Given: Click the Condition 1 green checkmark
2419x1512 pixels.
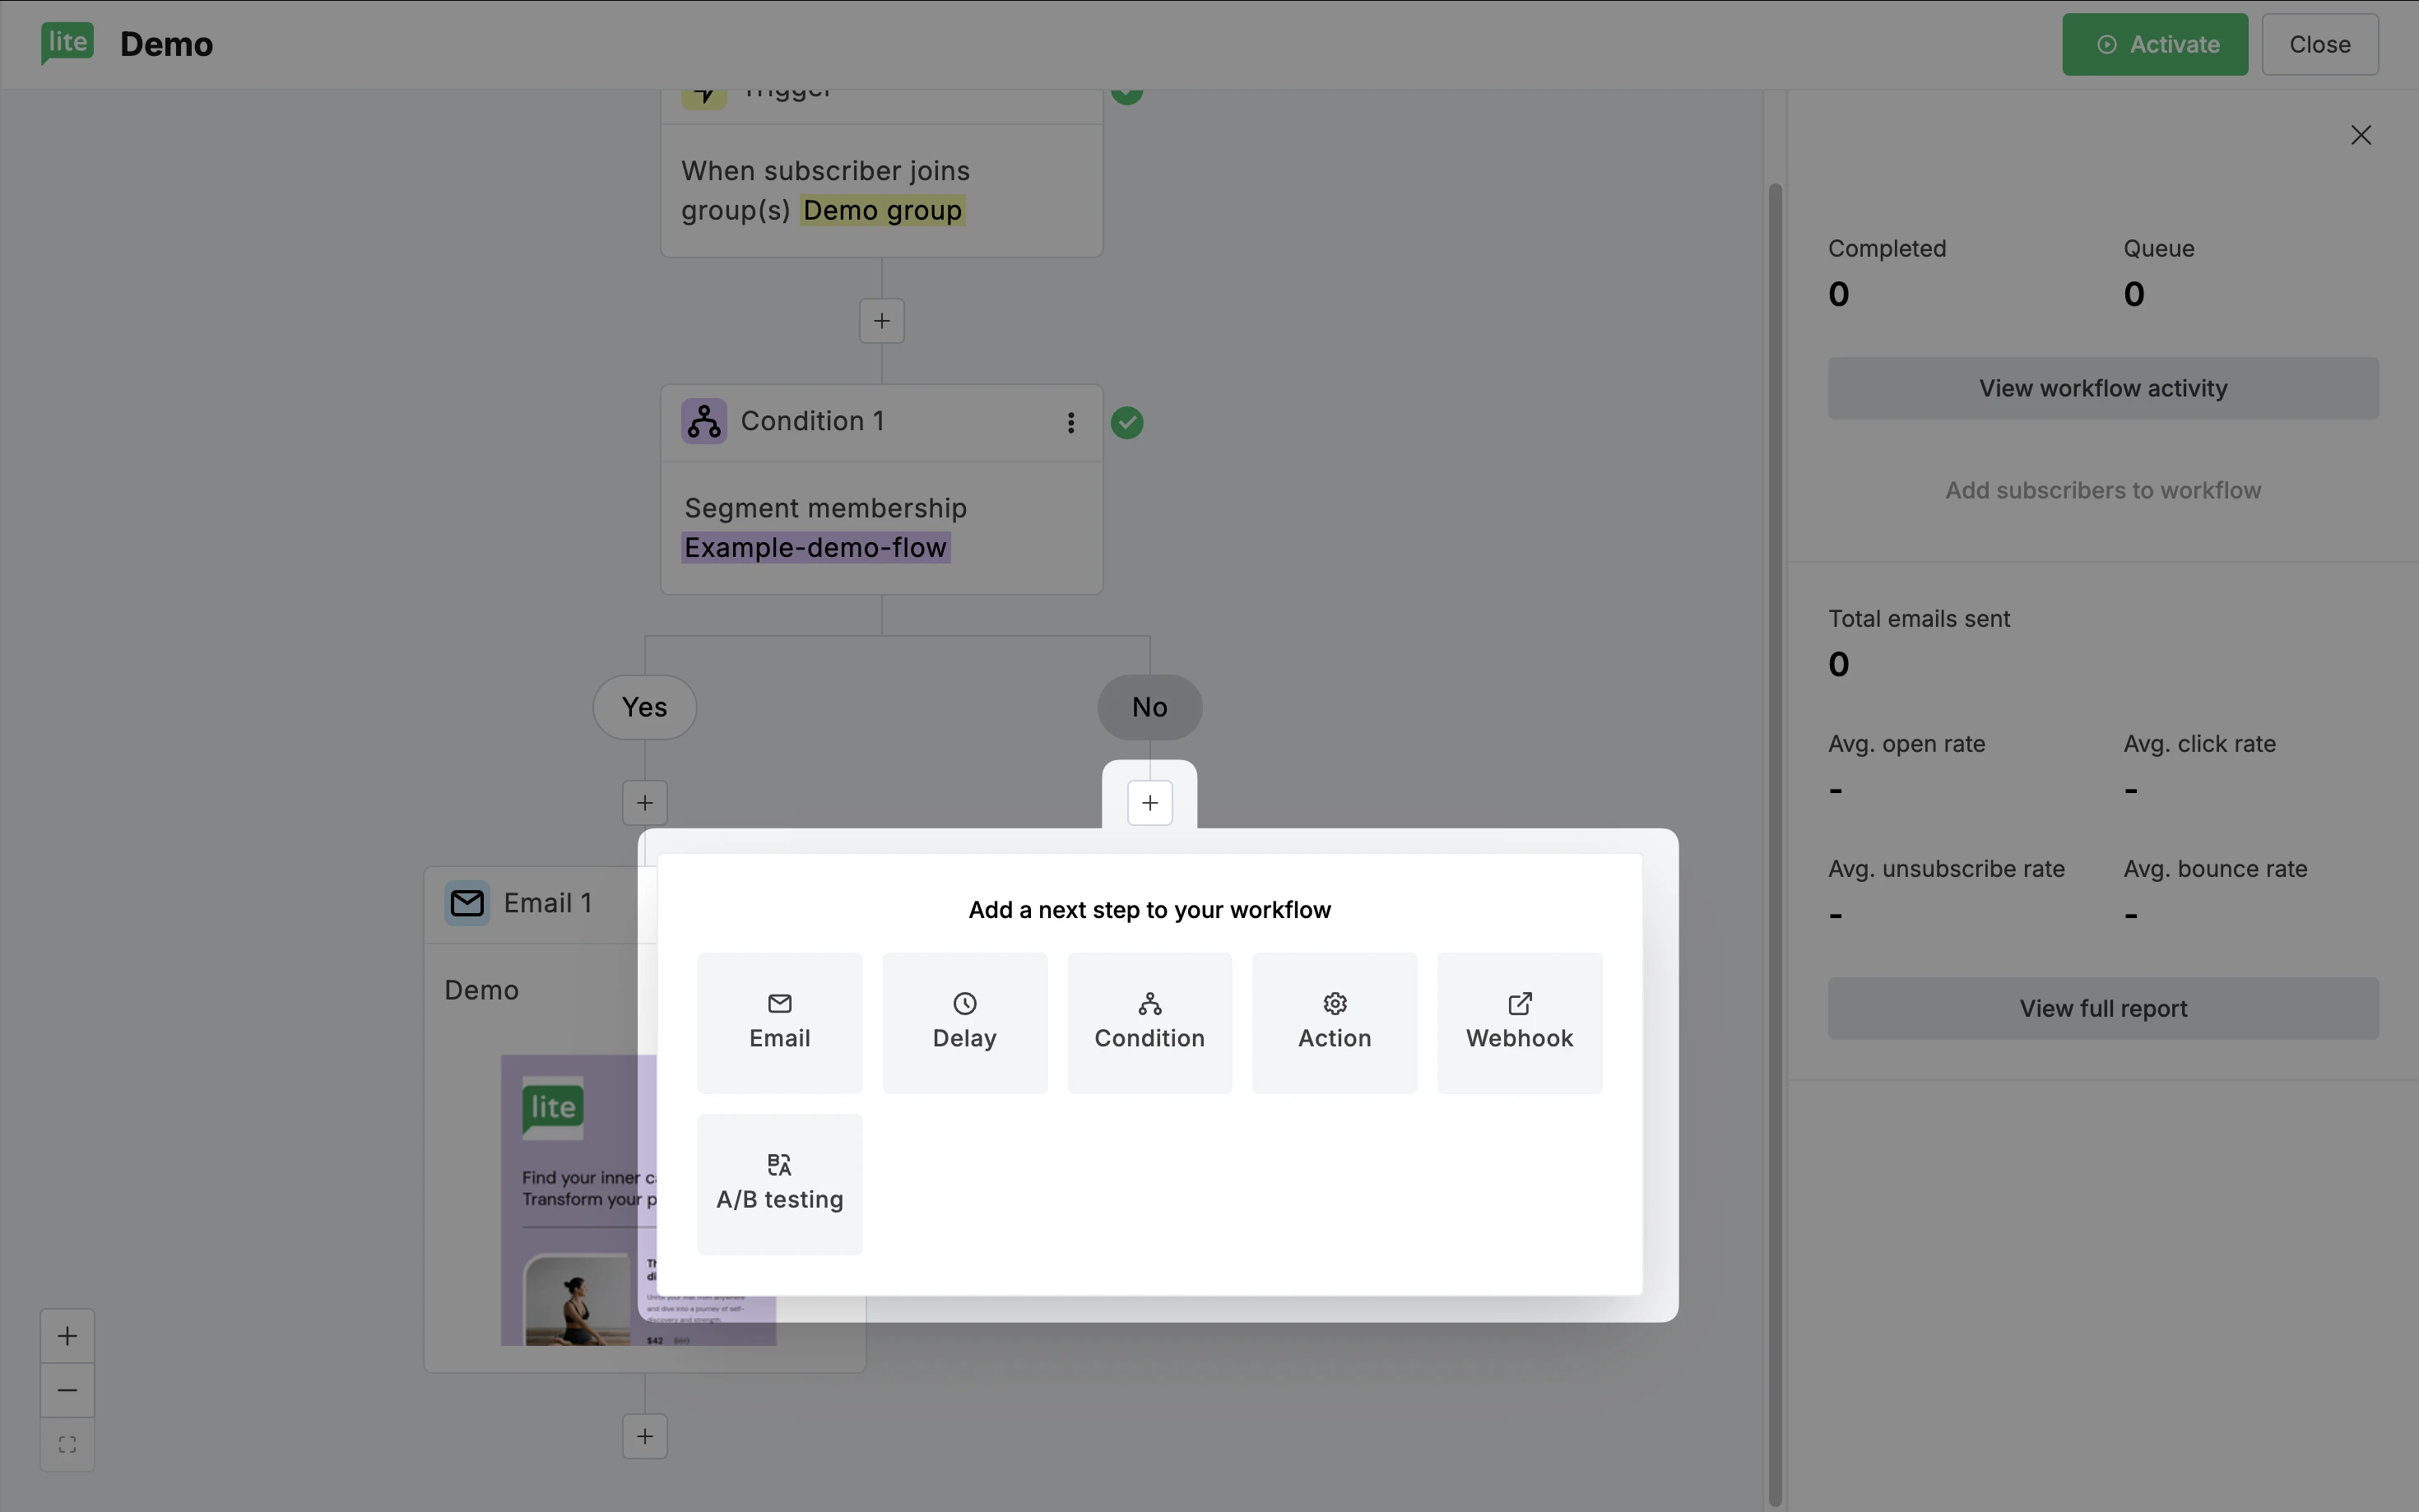Looking at the screenshot, I should 1127,422.
